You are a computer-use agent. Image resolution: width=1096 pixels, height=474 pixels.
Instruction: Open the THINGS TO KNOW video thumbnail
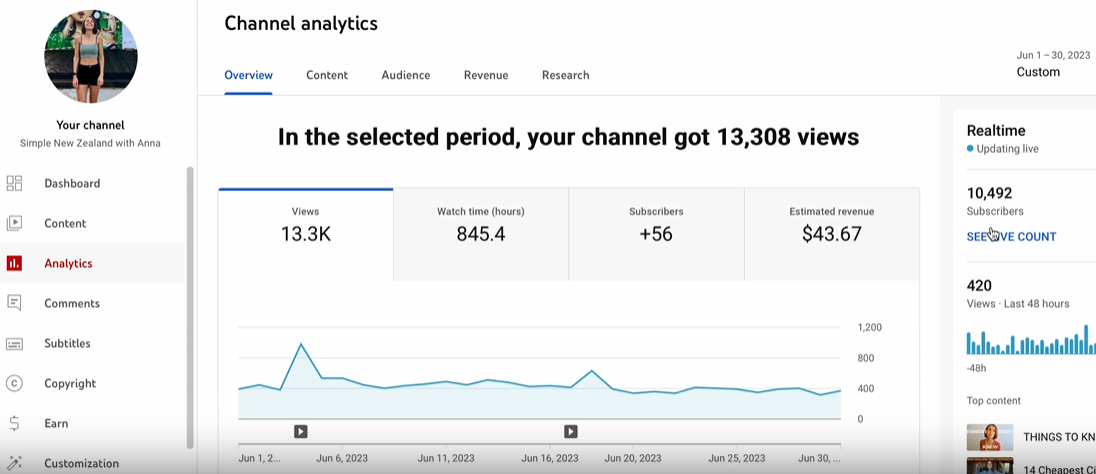pyautogui.click(x=990, y=437)
